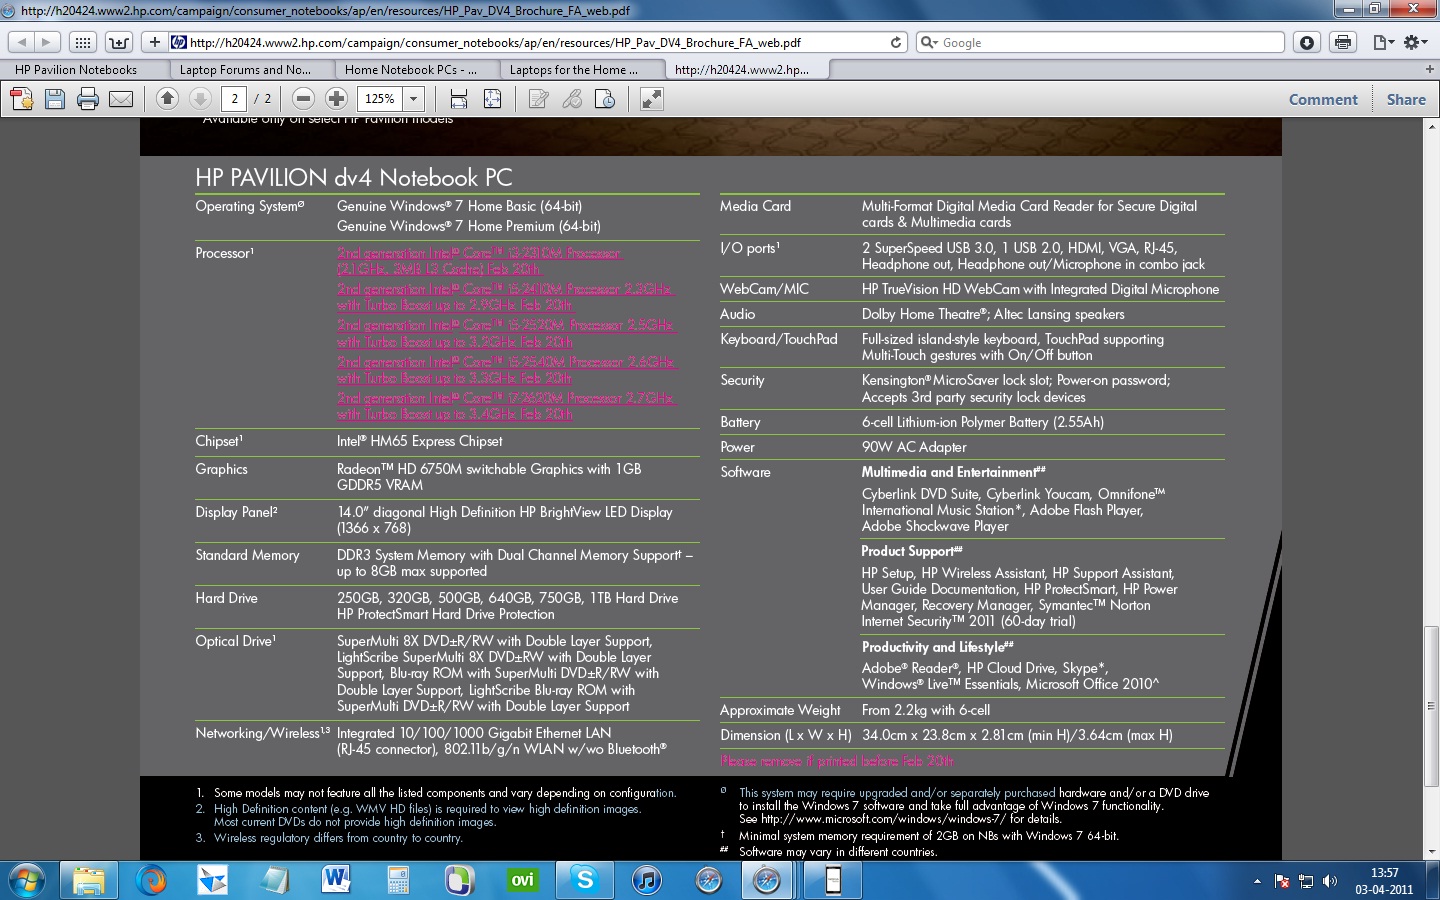Screen dimensions: 1440x900
Task: Print the PDF using Reader toolbar
Action: pyautogui.click(x=88, y=99)
